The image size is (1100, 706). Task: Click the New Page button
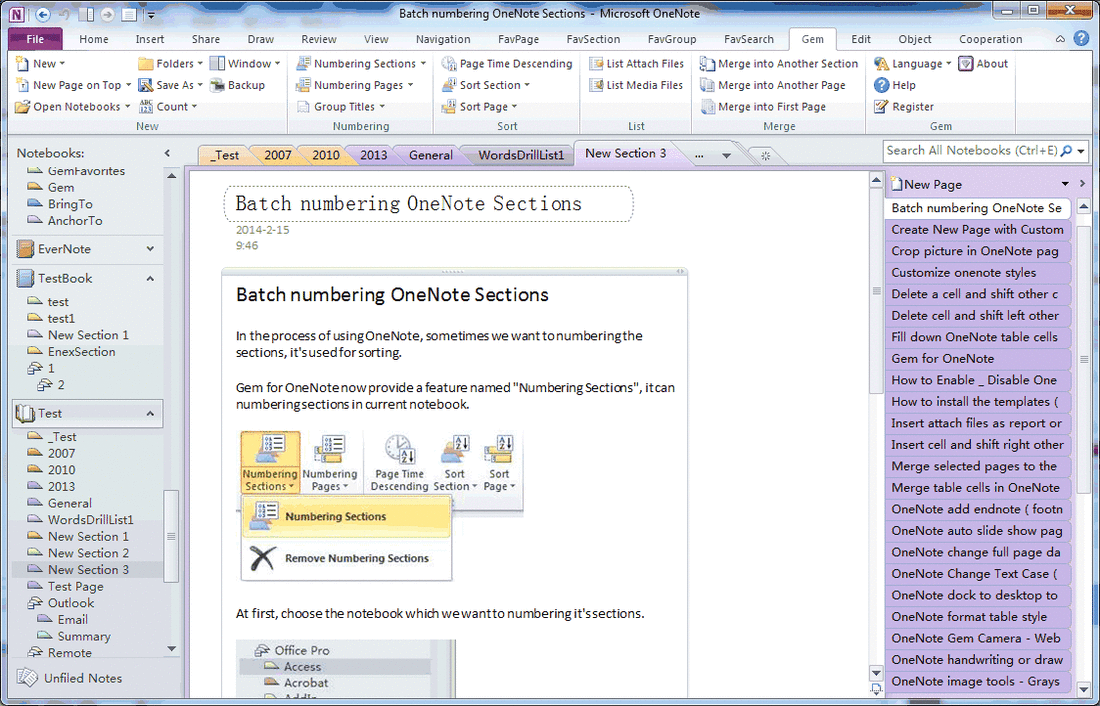(x=929, y=183)
